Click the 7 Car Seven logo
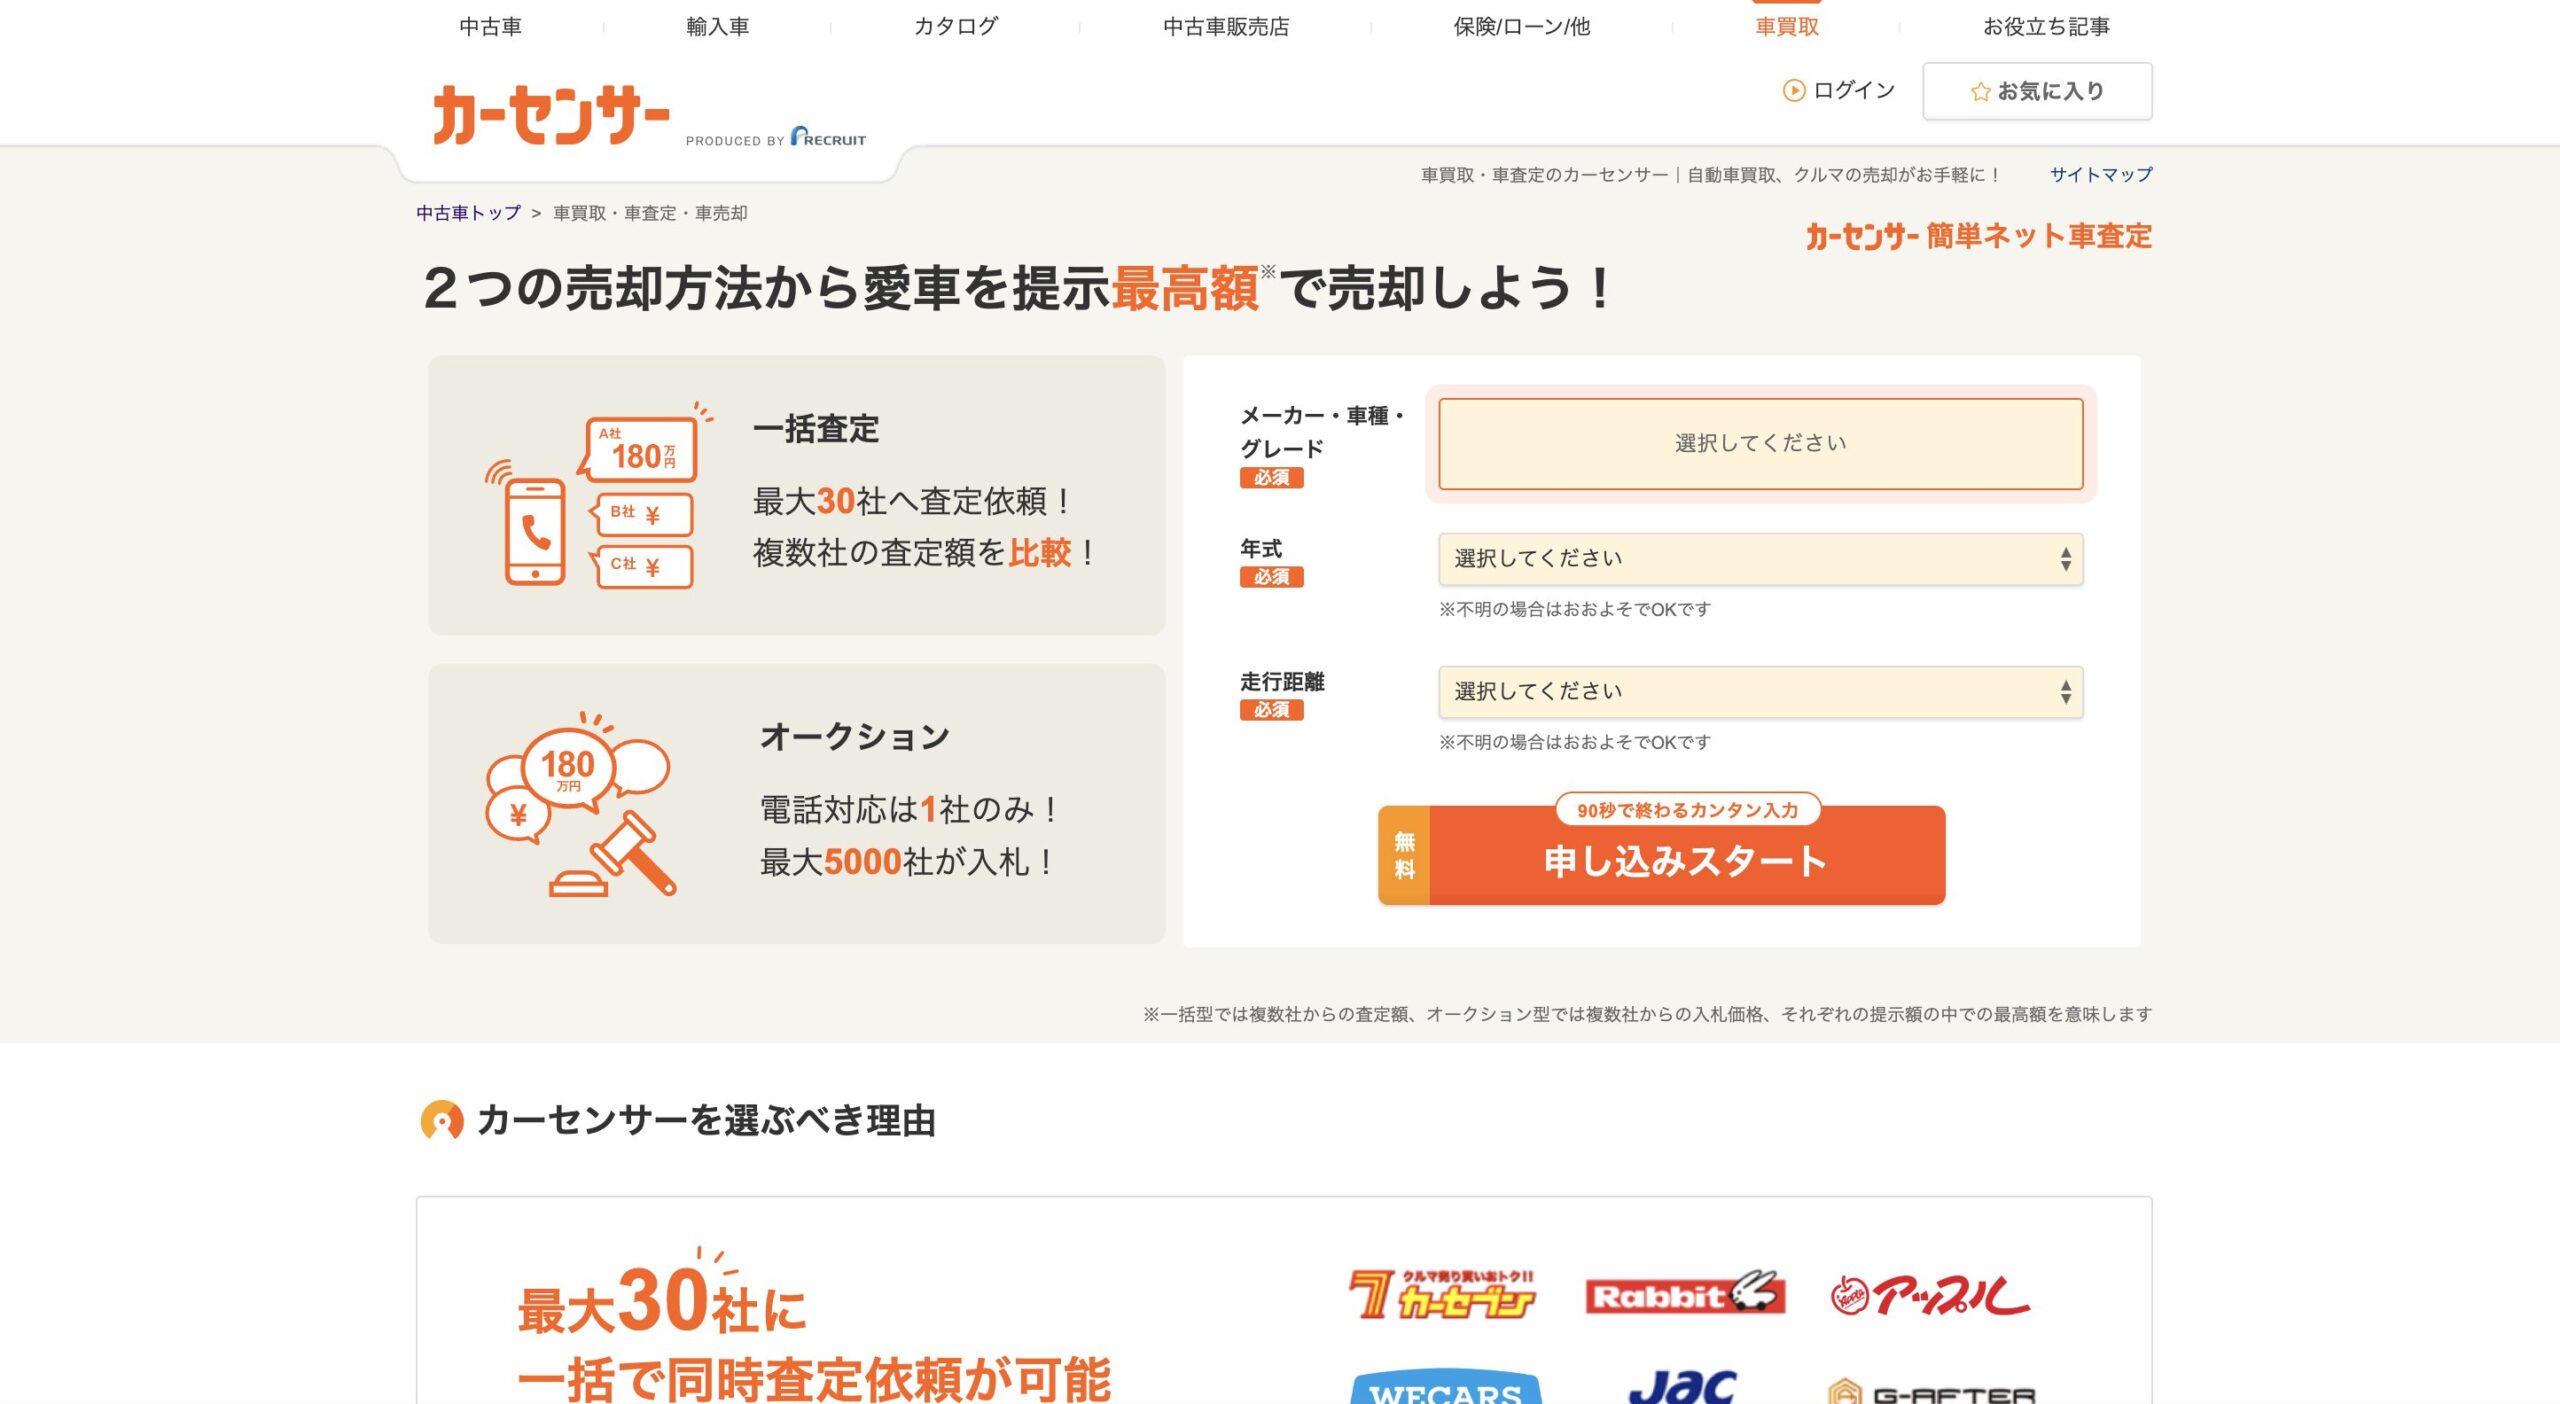The width and height of the screenshot is (2560, 1404). 1442,1295
